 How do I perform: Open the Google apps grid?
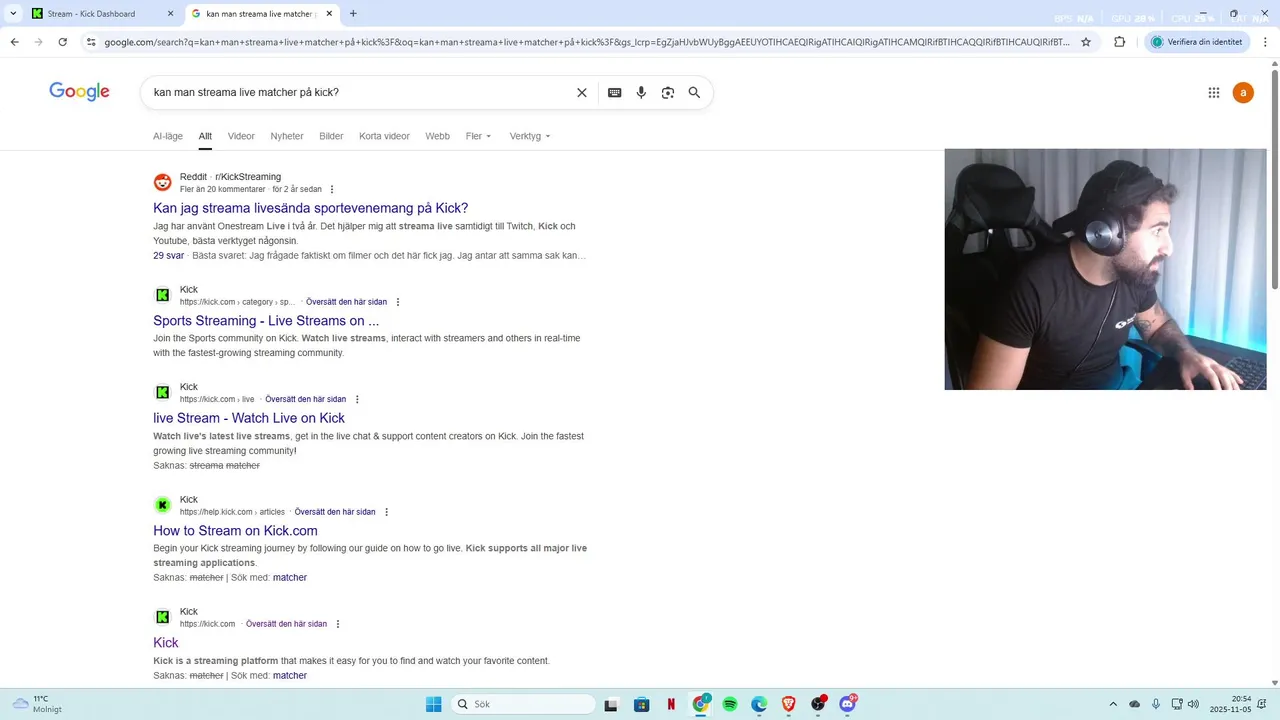click(x=1213, y=93)
